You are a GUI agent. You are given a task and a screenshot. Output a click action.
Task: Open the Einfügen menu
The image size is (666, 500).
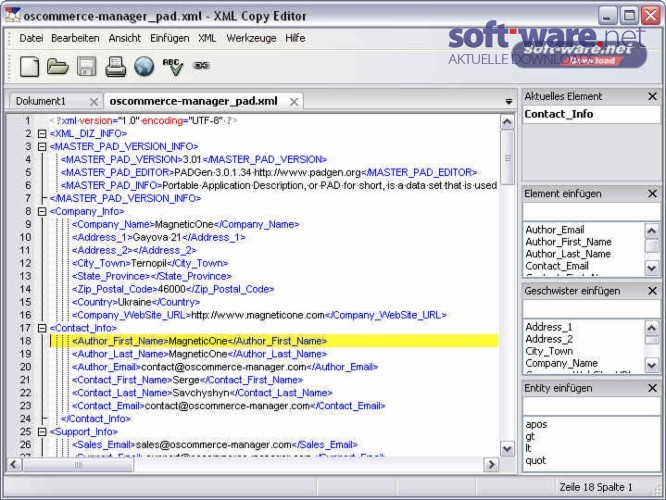click(169, 38)
